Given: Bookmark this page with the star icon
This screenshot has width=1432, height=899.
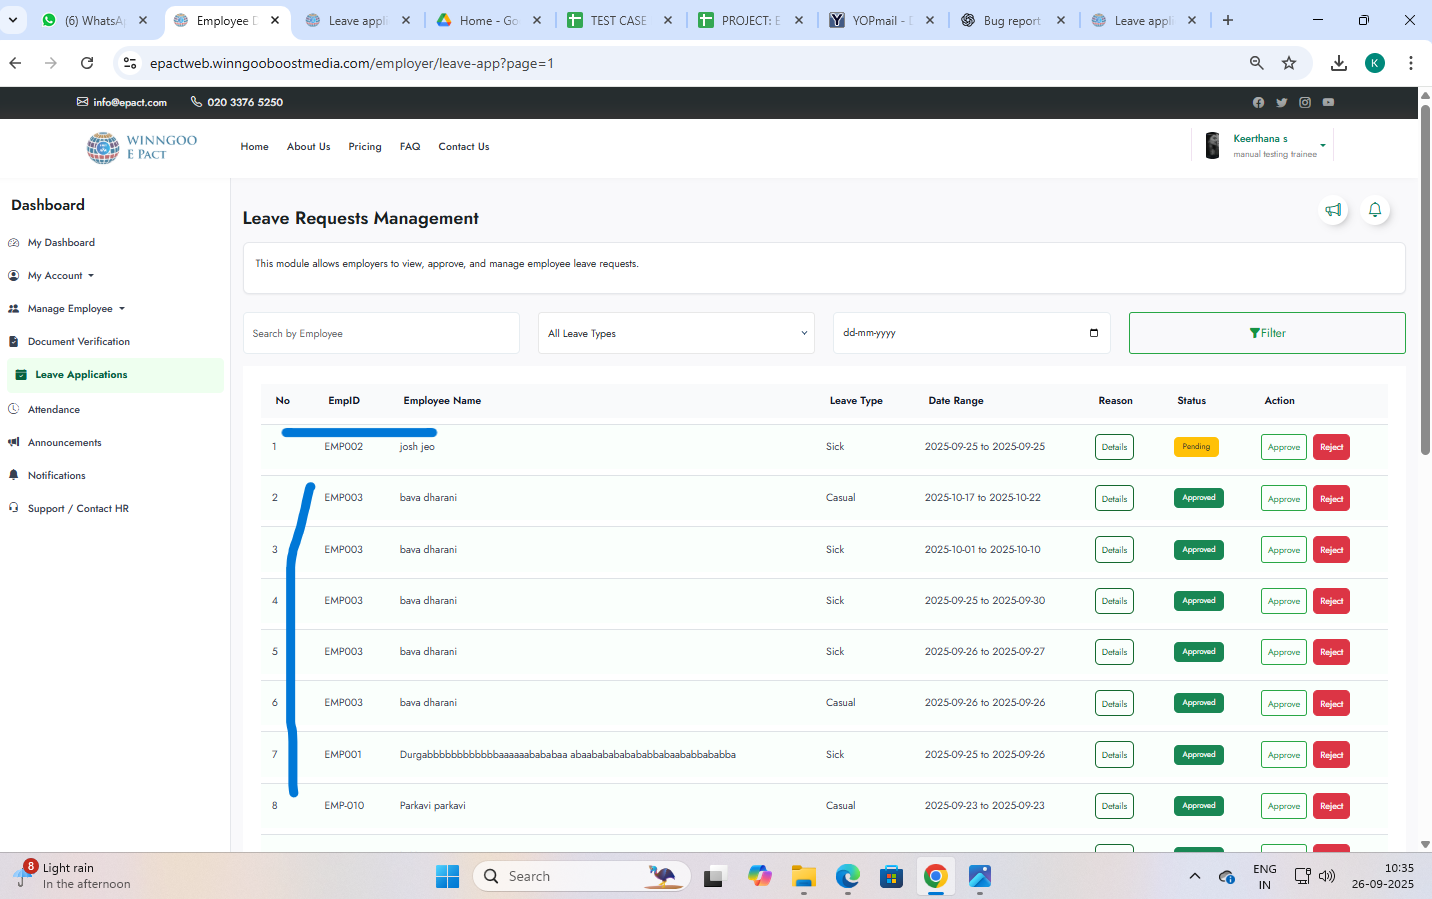Looking at the screenshot, I should tap(1289, 63).
